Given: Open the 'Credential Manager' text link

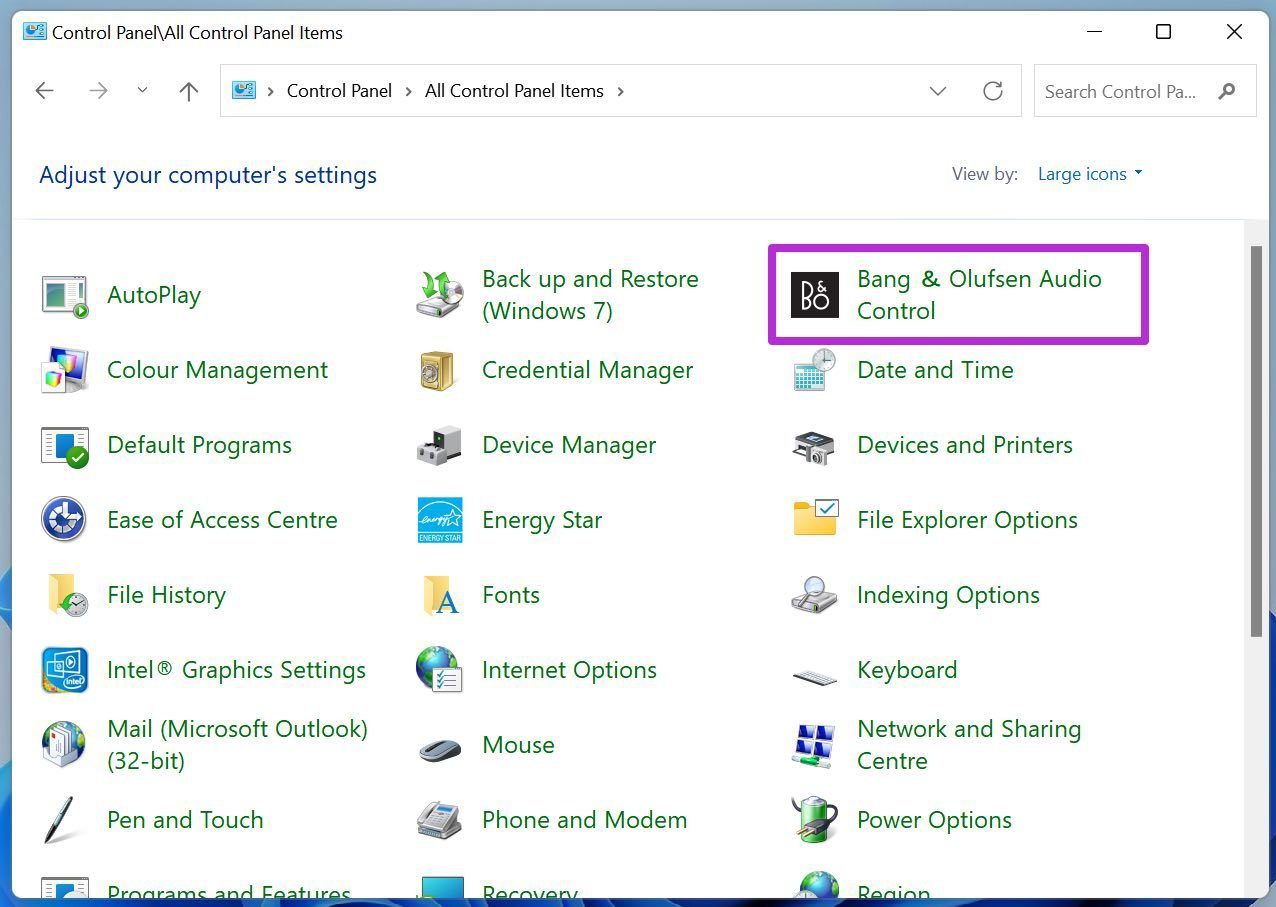Looking at the screenshot, I should (x=587, y=370).
